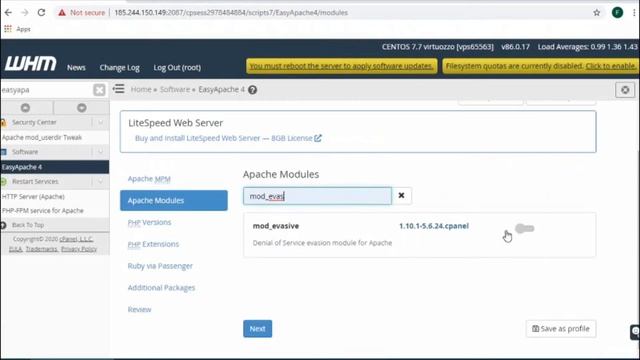640x360 pixels.
Task: Open the Apps grid shortcut in the bookmarks bar
Action: [8, 29]
